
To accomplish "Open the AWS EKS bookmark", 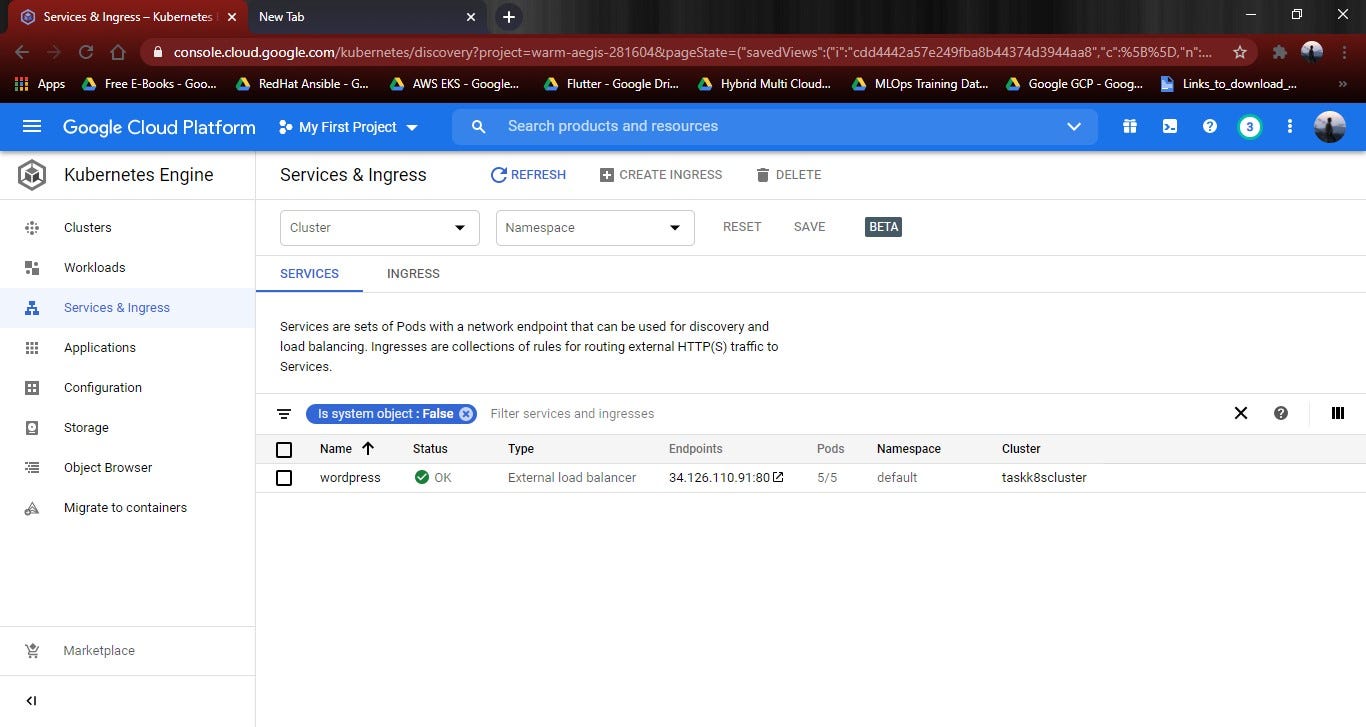I will point(454,84).
